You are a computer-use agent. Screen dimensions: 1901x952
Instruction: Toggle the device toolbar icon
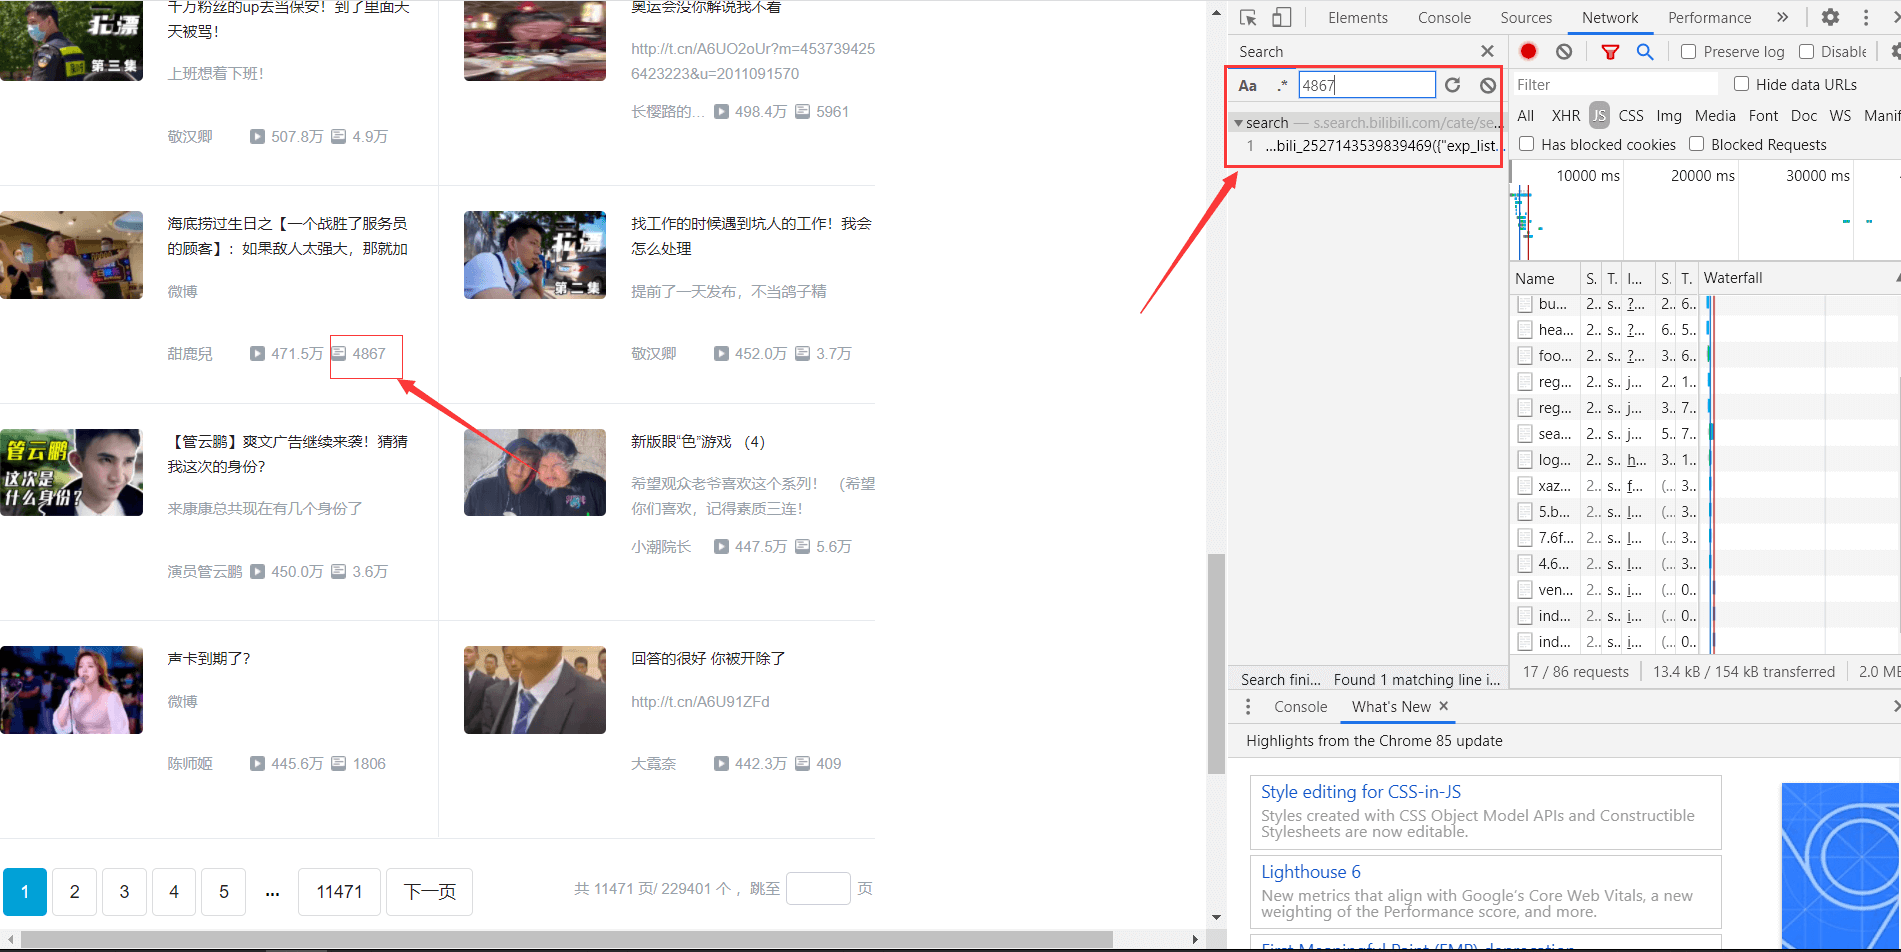[x=1281, y=17]
